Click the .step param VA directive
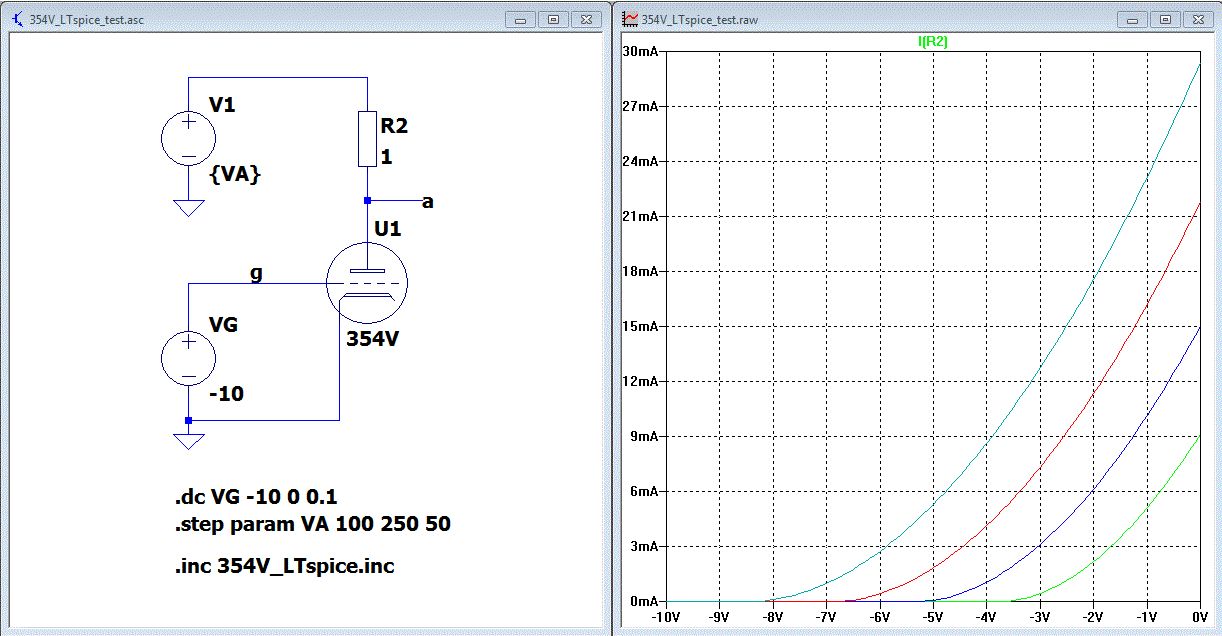Viewport: 1222px width, 636px height. (312, 524)
